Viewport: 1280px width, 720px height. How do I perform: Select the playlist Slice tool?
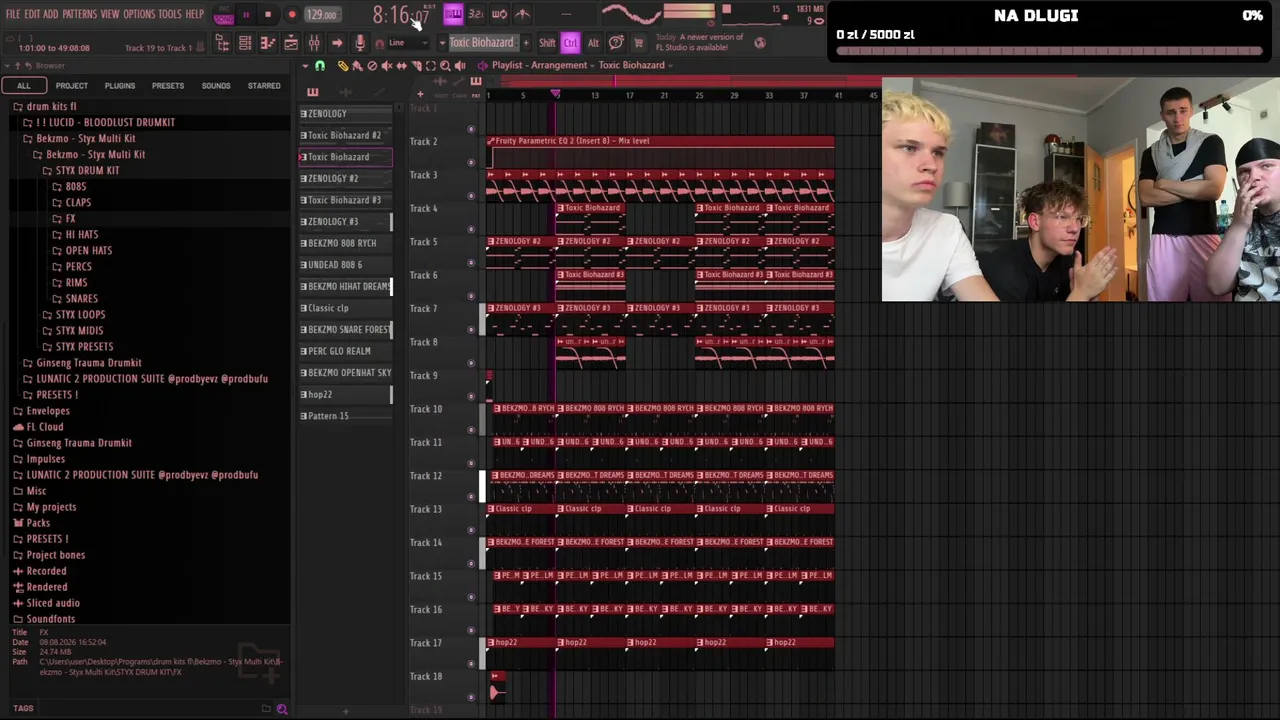coord(416,66)
